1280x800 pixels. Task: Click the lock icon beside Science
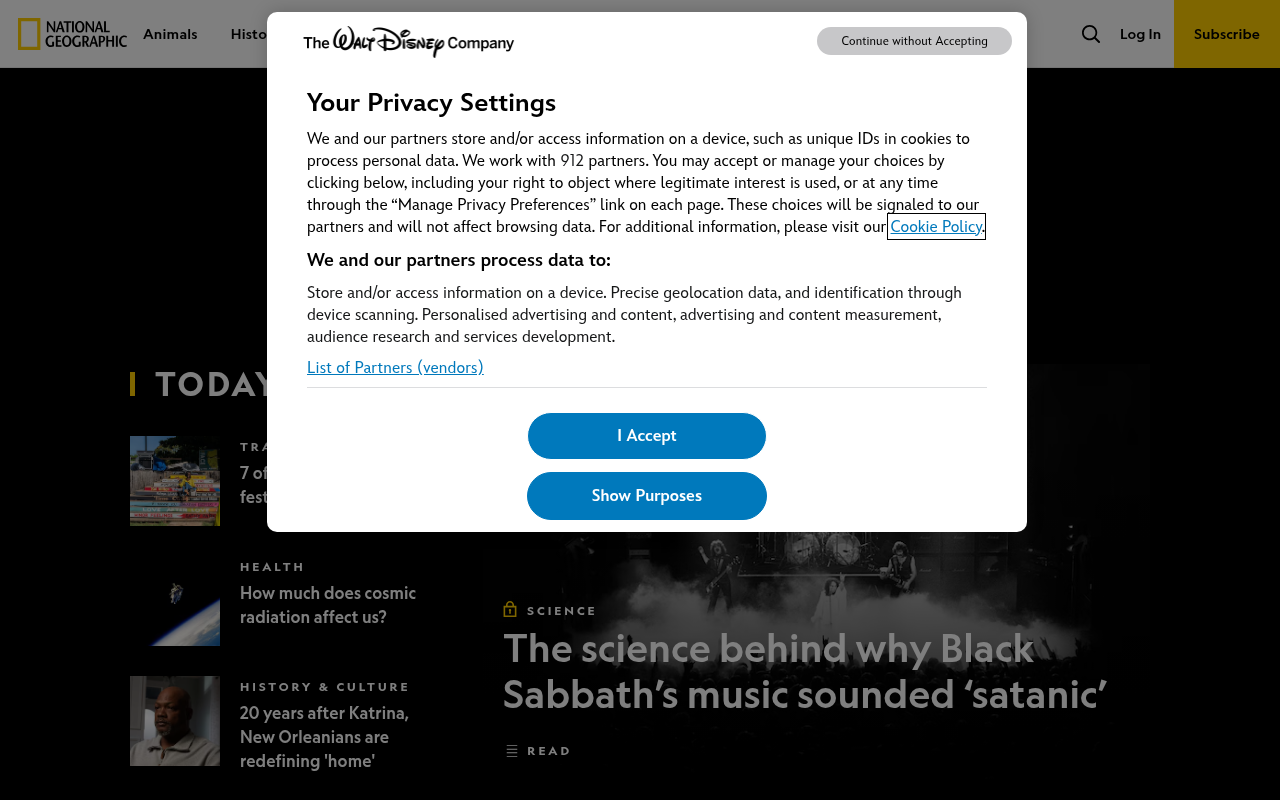(510, 609)
